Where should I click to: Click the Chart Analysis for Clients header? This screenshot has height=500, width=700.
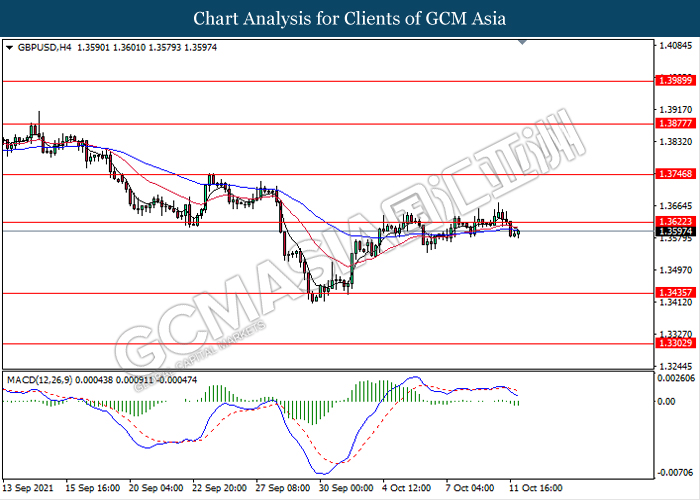pos(350,19)
